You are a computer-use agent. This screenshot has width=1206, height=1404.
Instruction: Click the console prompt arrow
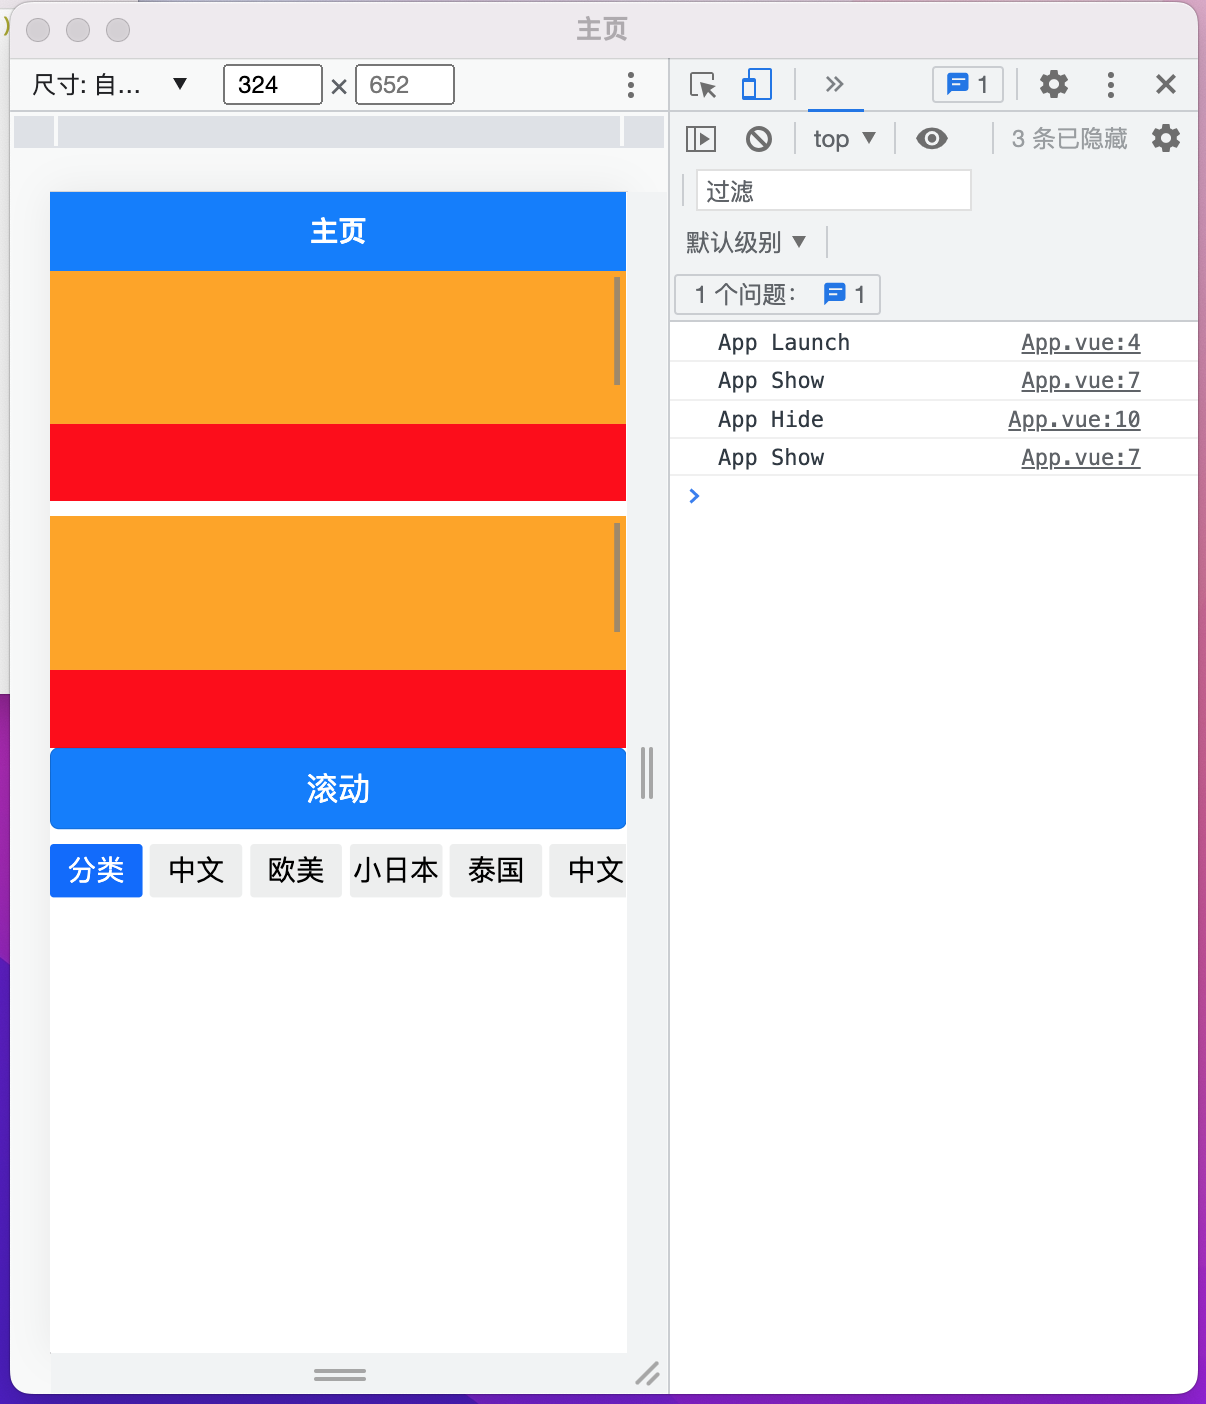pos(694,496)
